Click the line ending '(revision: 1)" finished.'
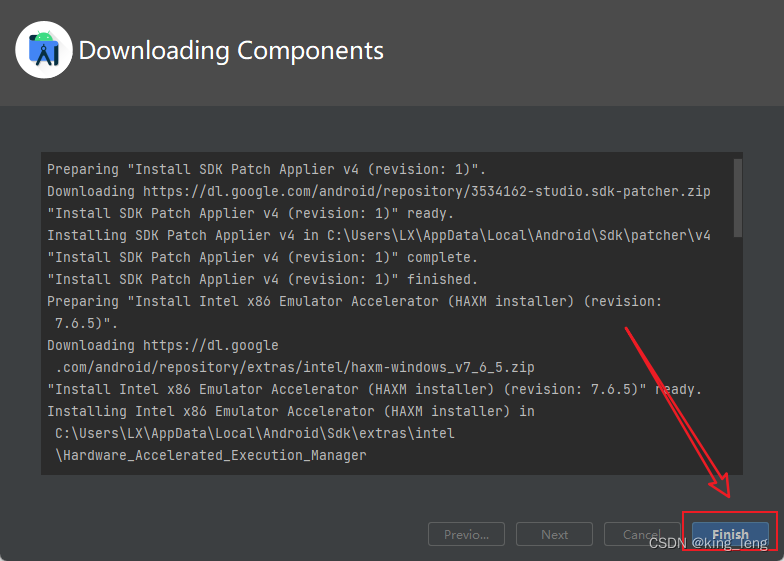784x561 pixels. [x=262, y=280]
